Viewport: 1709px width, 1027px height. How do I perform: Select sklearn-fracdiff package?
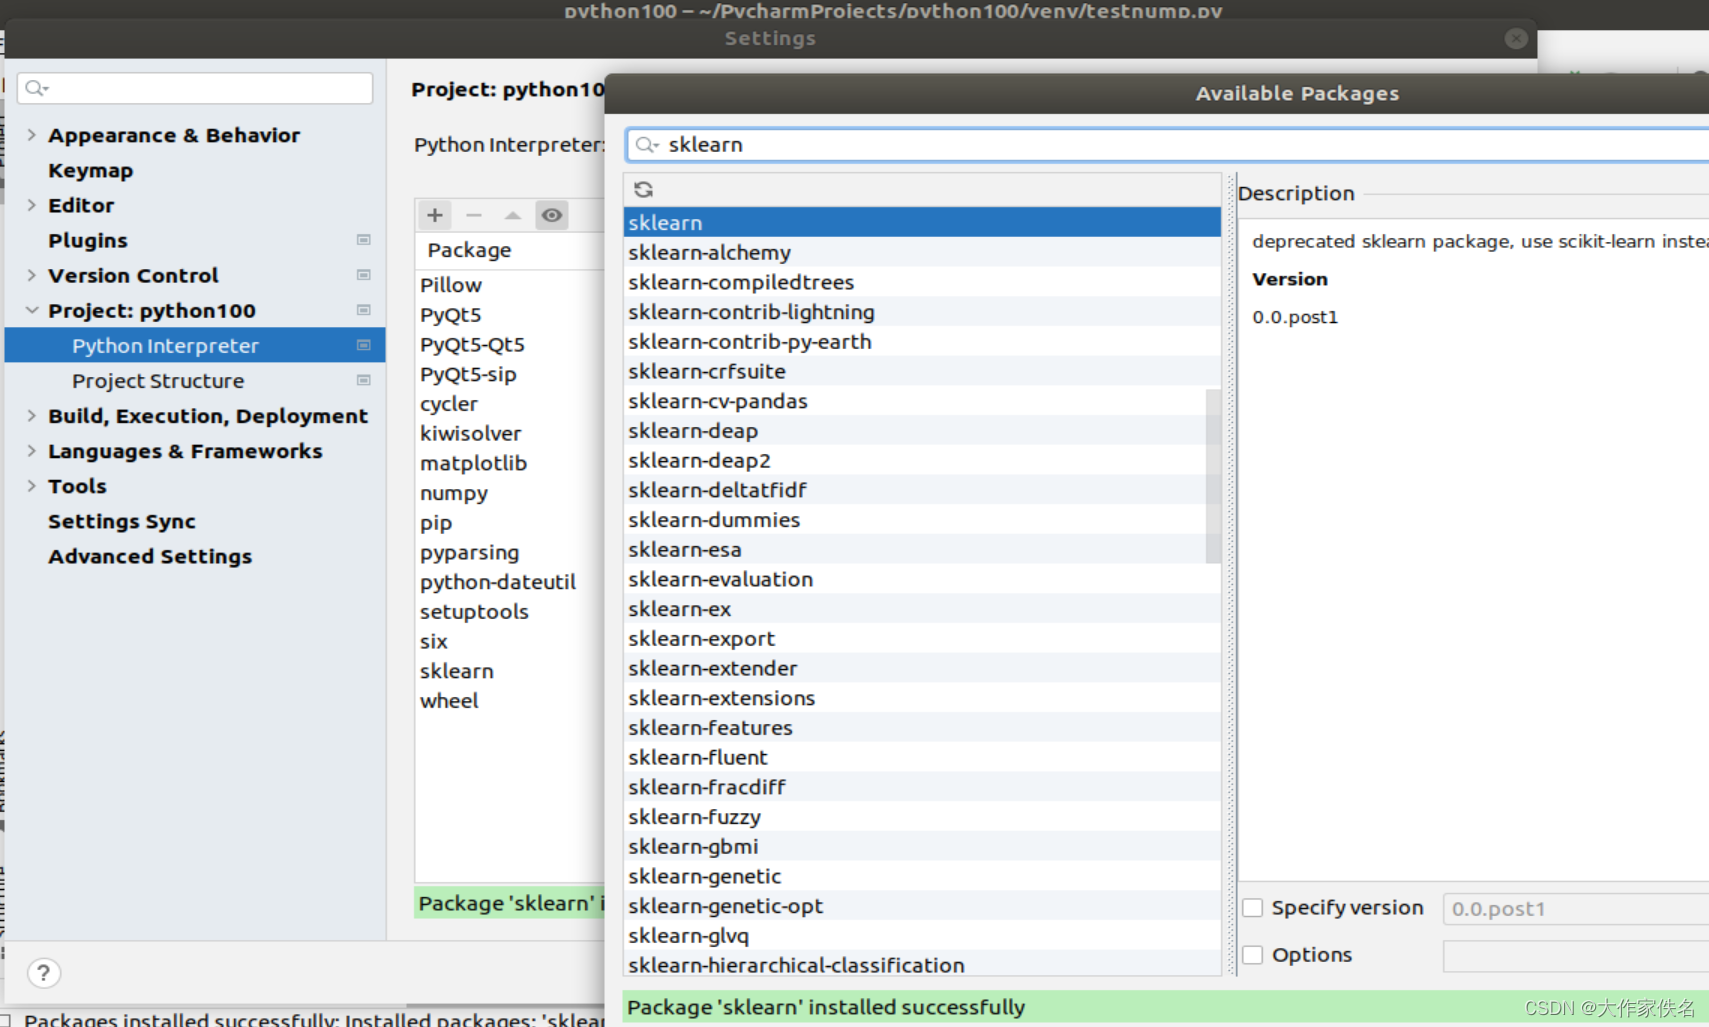[x=922, y=787]
